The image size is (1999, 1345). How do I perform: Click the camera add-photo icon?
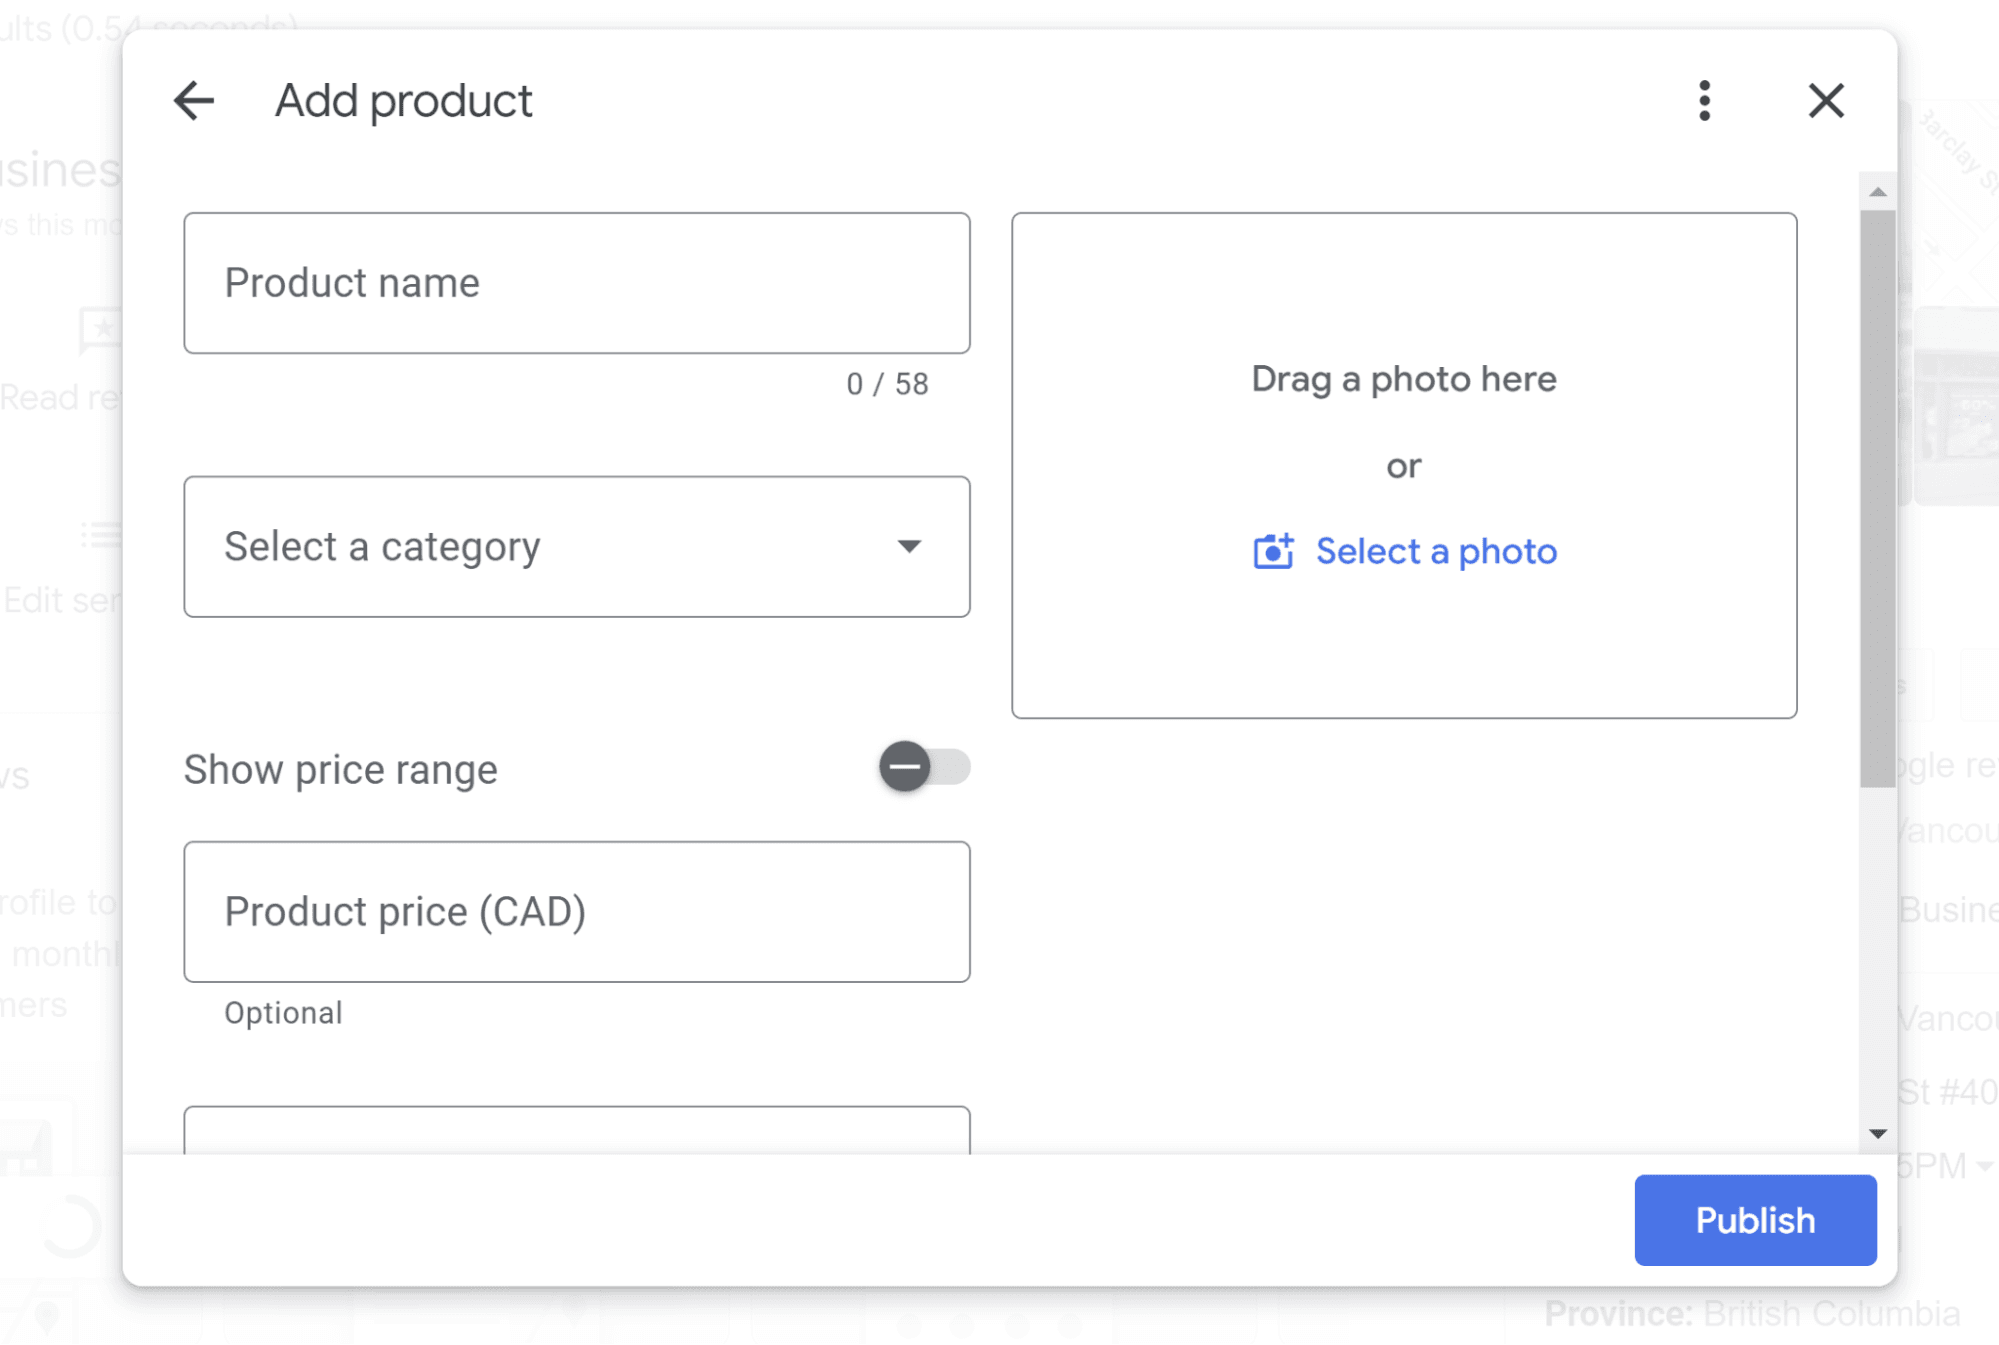[1273, 551]
